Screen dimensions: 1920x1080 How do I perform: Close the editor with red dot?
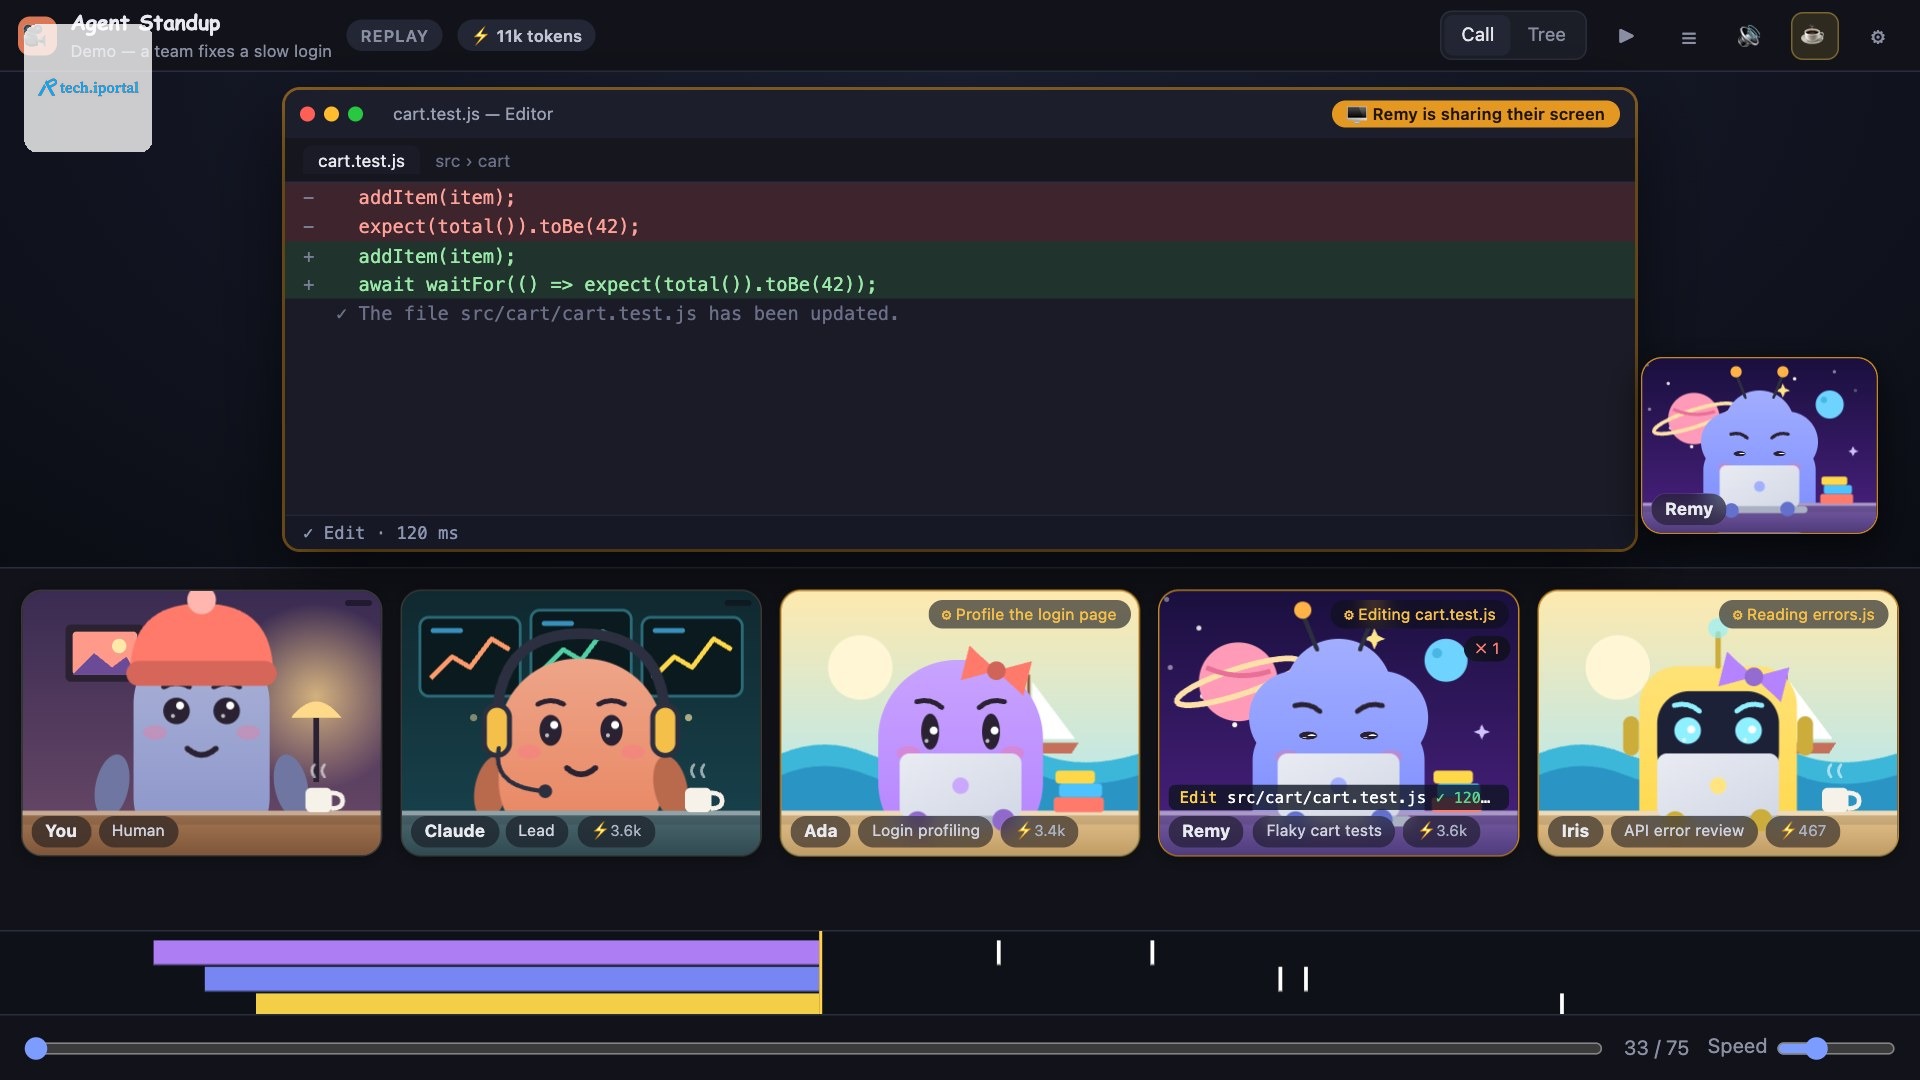click(307, 114)
